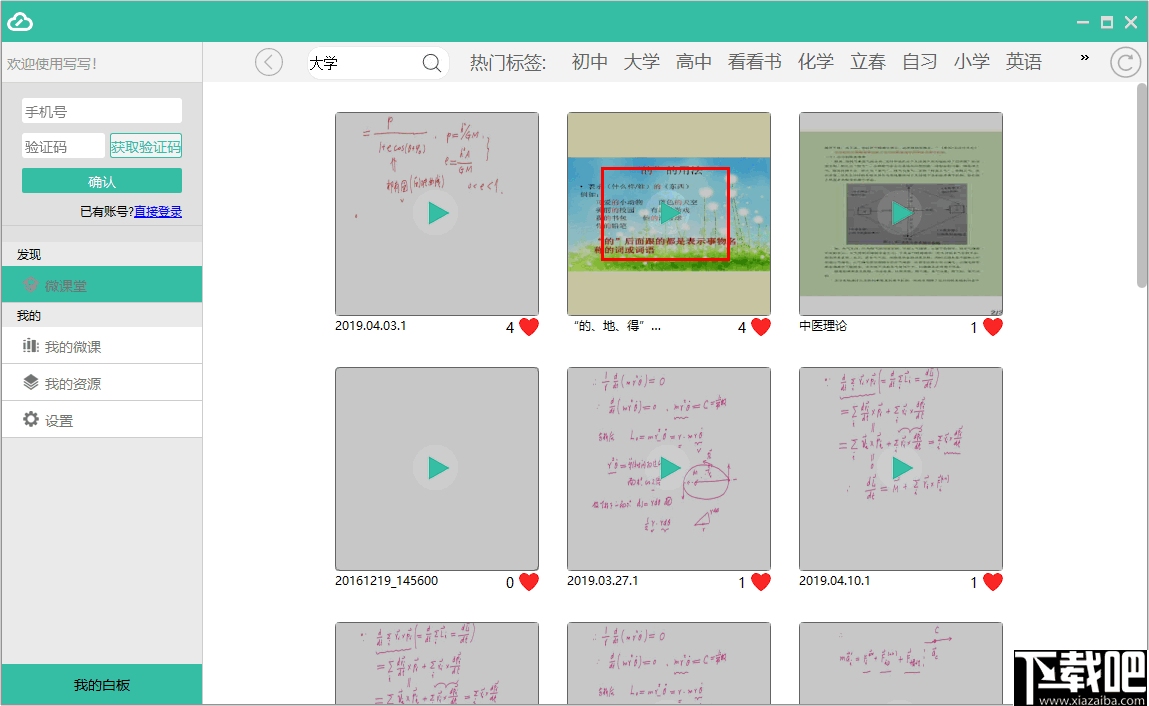Open 设置 settings
1149x706 pixels.
102,420
